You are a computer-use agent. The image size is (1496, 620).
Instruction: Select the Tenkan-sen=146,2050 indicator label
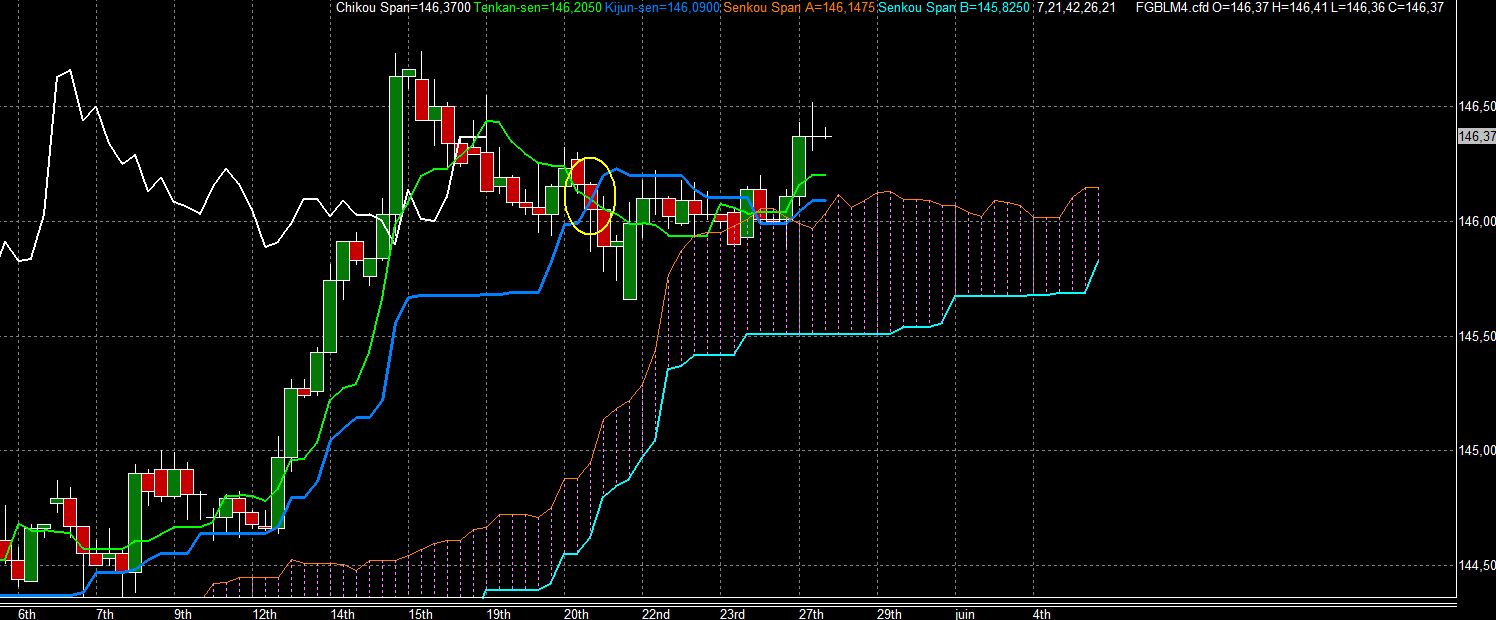538,8
